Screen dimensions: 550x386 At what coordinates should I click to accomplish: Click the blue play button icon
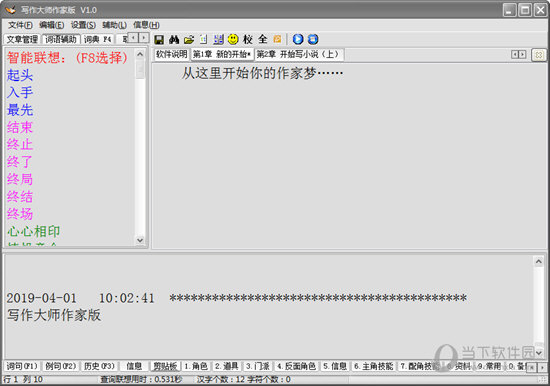pyautogui.click(x=298, y=39)
